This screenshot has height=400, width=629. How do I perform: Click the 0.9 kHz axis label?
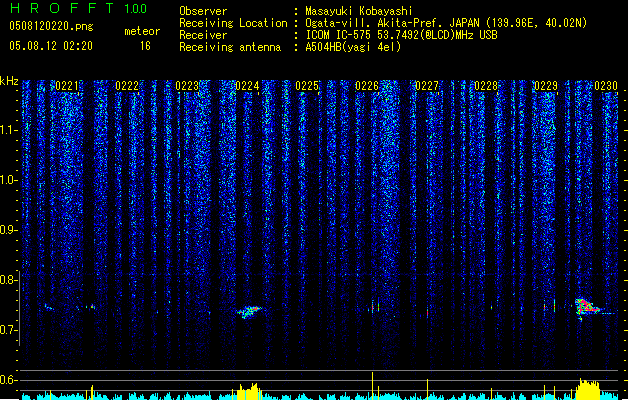point(9,230)
